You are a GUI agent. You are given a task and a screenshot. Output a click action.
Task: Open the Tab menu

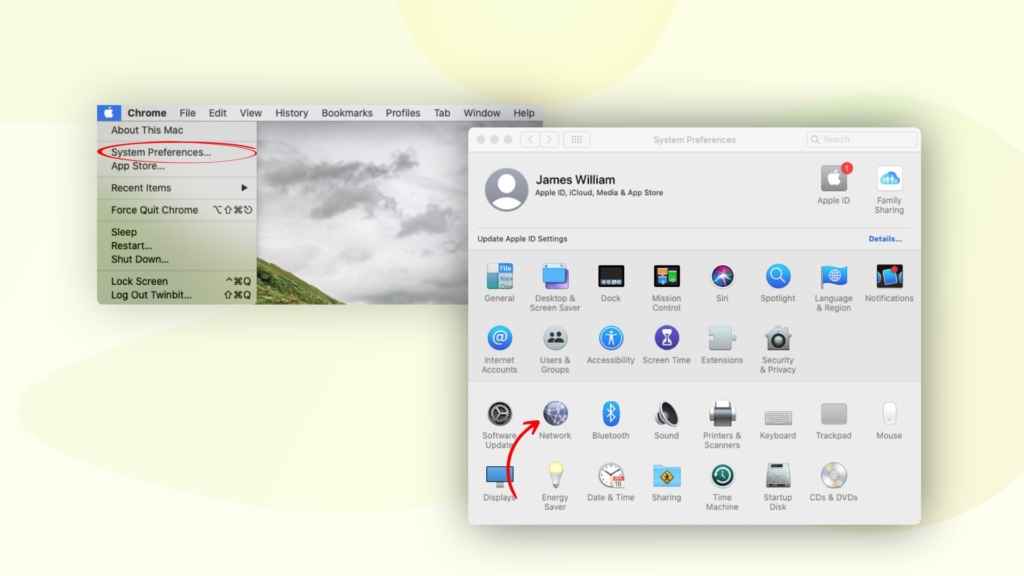tap(442, 112)
